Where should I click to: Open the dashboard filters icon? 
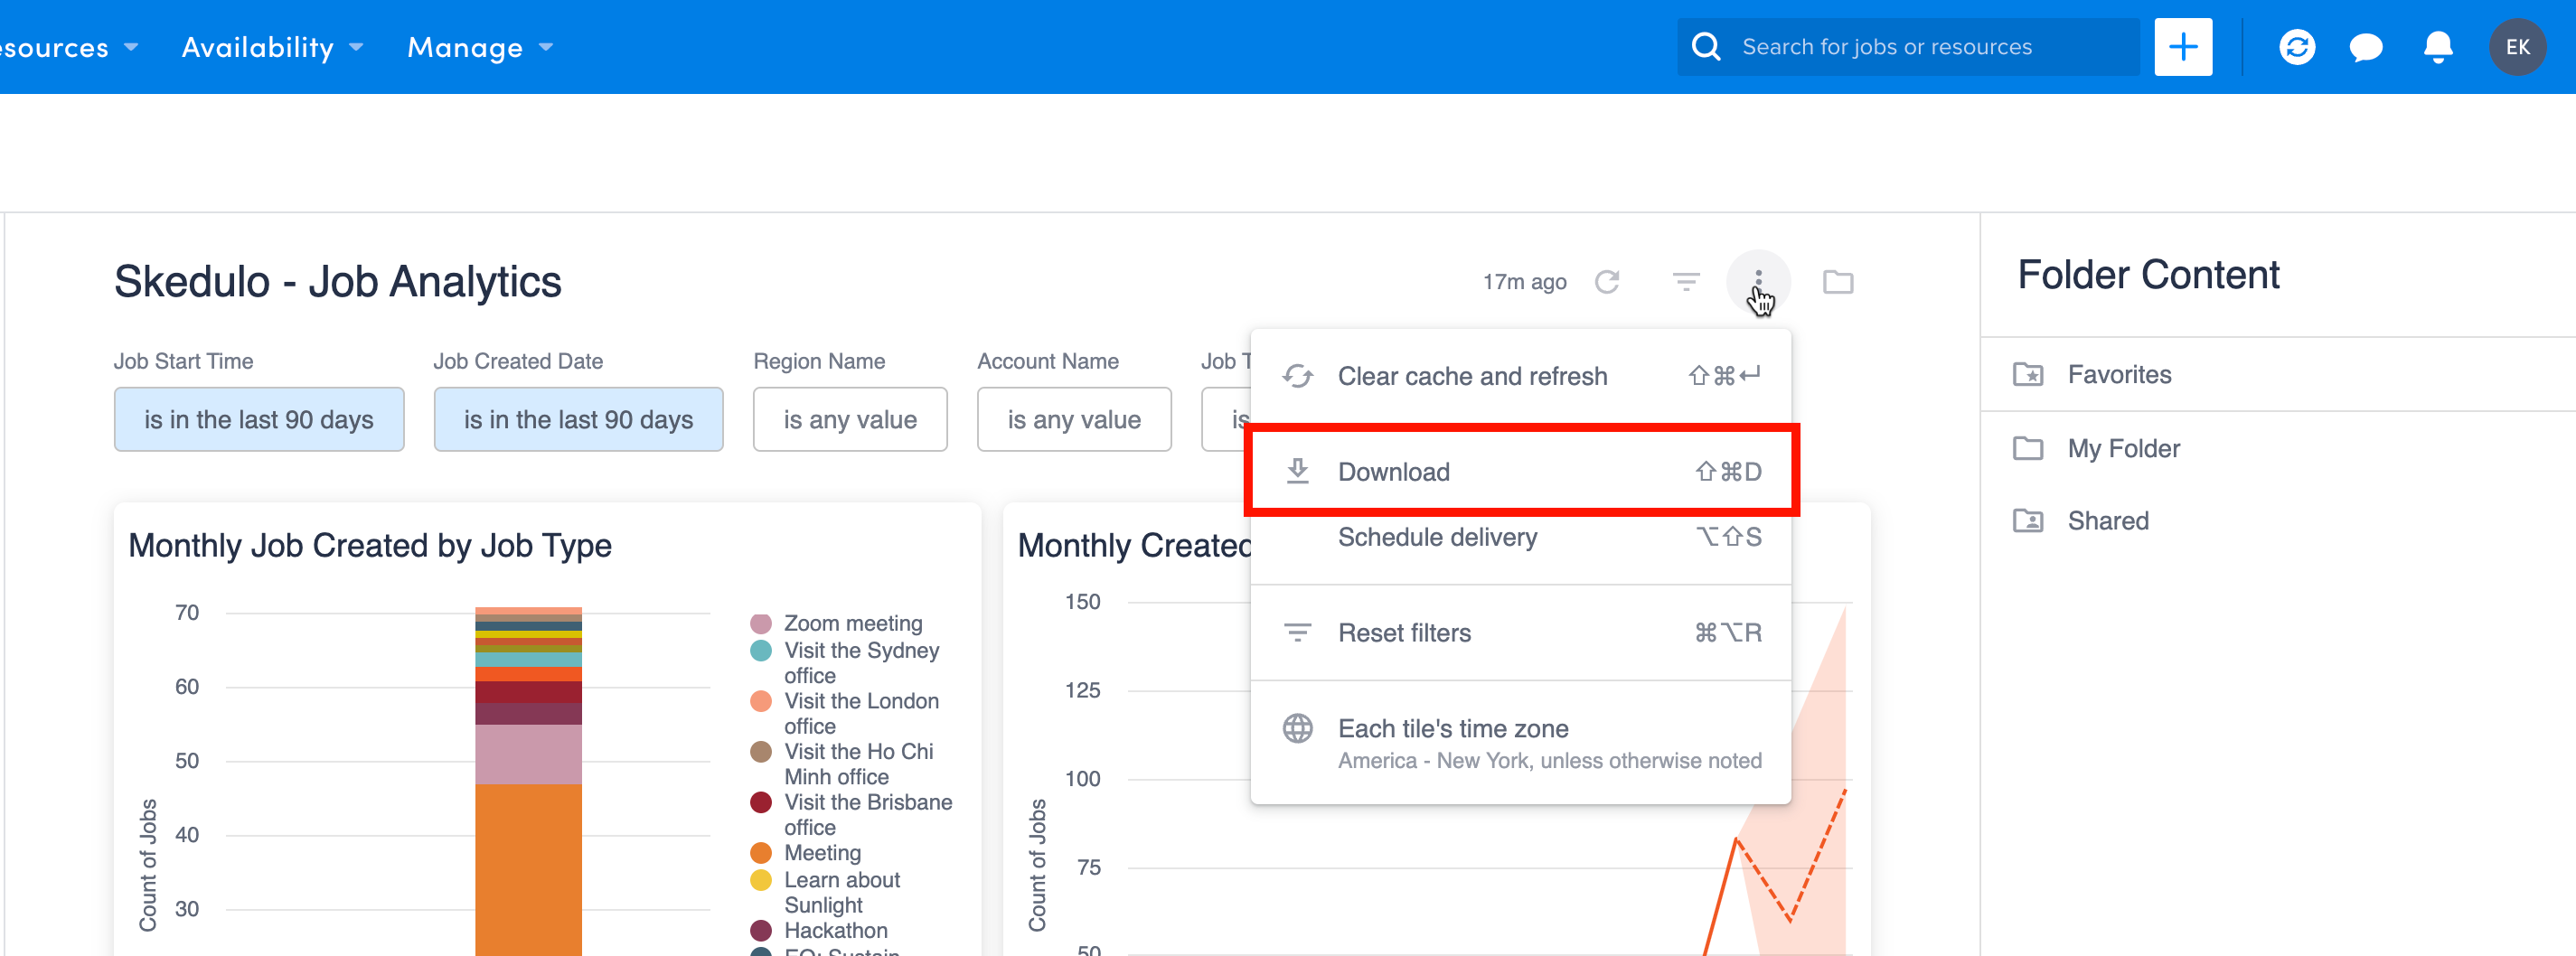point(1687,282)
